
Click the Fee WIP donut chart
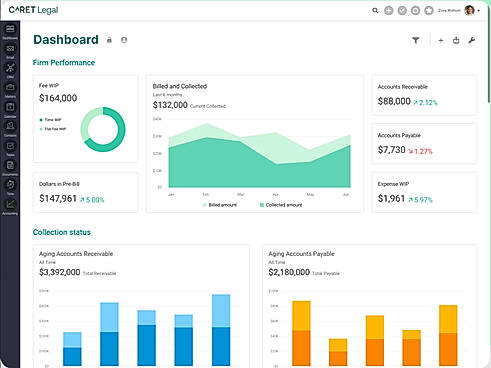tap(103, 129)
